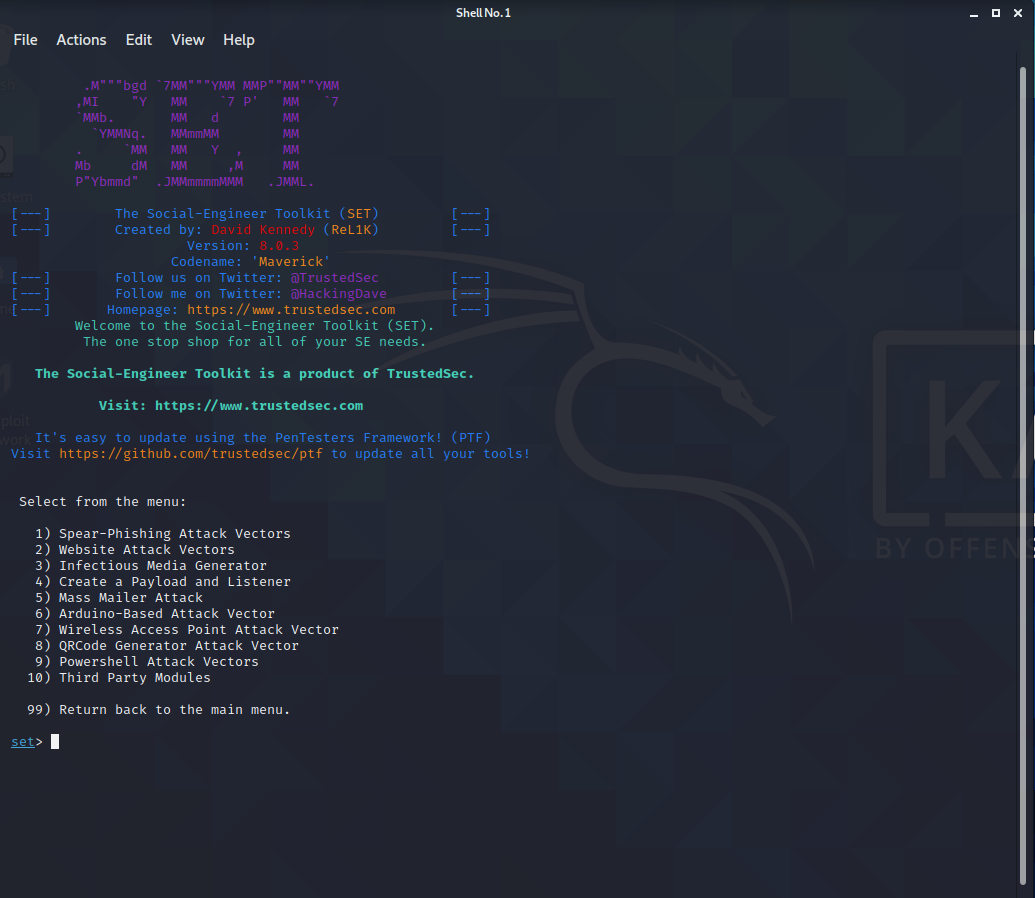Open the Actions menu
The image size is (1035, 898).
click(81, 40)
